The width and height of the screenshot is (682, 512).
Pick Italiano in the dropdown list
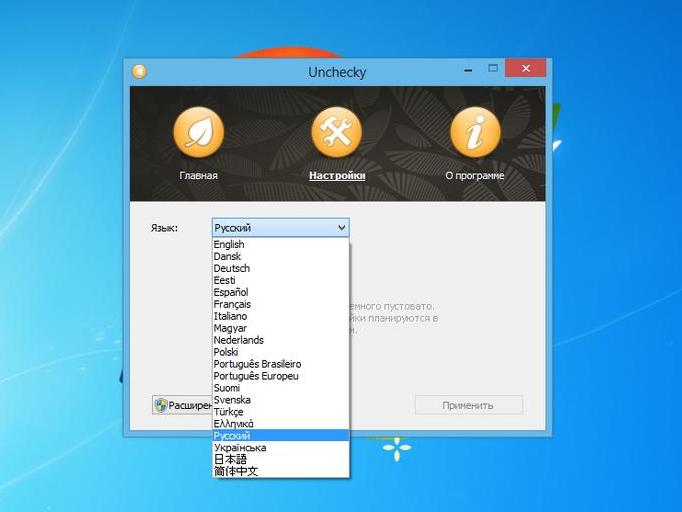coord(281,316)
